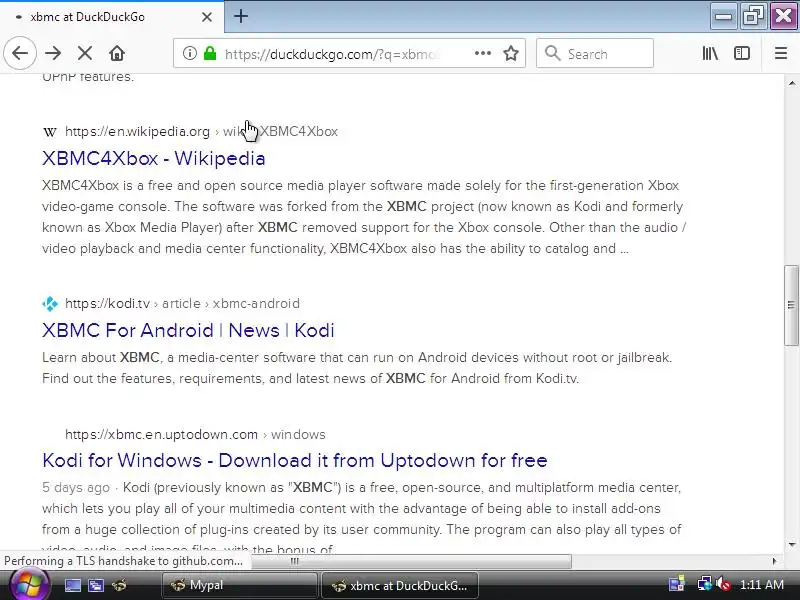Screen dimensions: 800x600
Task: Open the browser home page
Action: pyautogui.click(x=117, y=53)
